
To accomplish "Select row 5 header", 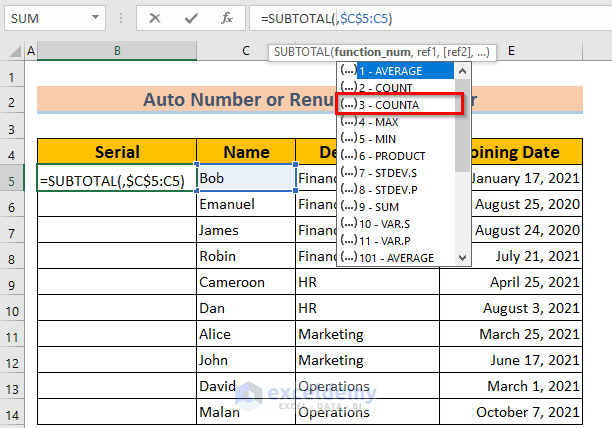I will coord(12,180).
